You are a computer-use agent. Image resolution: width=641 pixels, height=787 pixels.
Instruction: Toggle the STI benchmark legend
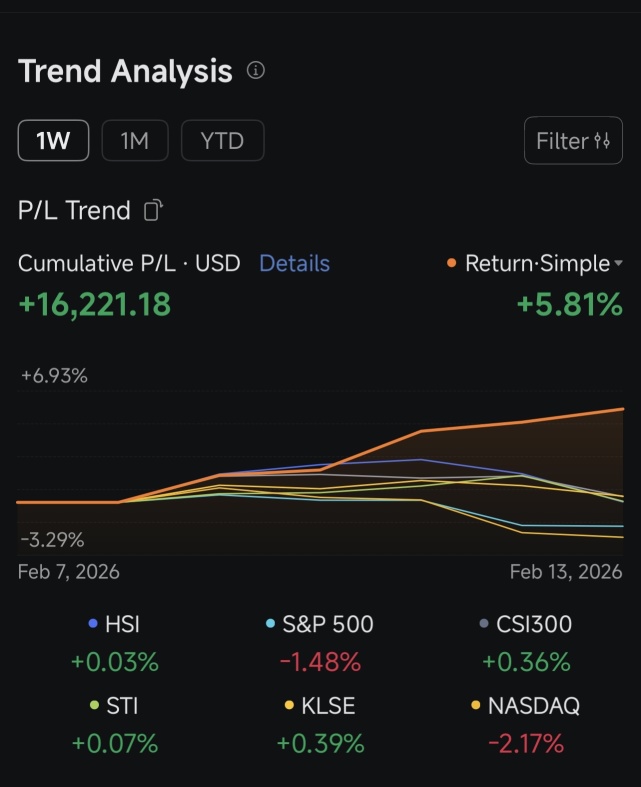[x=114, y=706]
